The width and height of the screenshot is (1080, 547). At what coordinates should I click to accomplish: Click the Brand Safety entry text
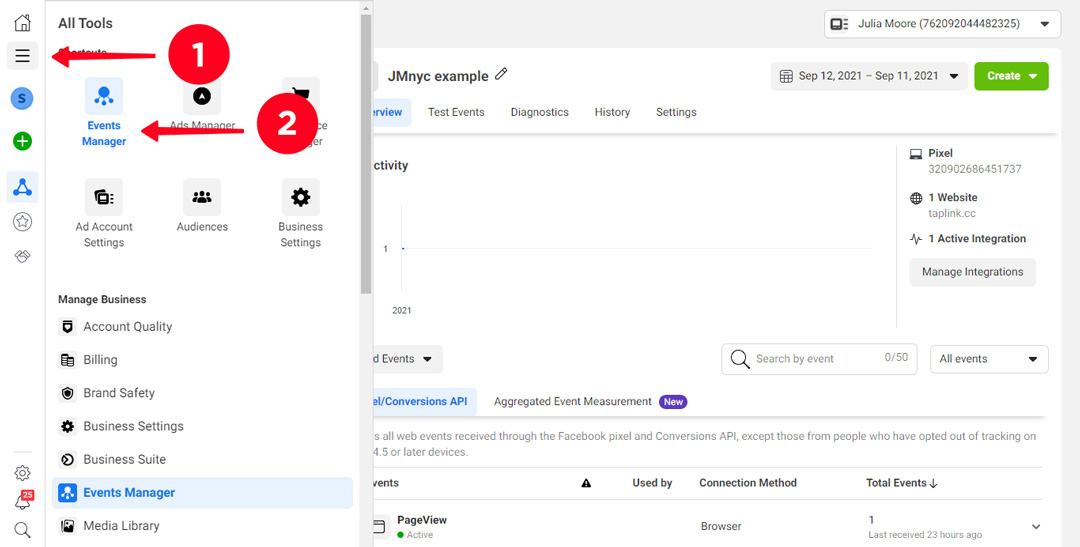[119, 393]
